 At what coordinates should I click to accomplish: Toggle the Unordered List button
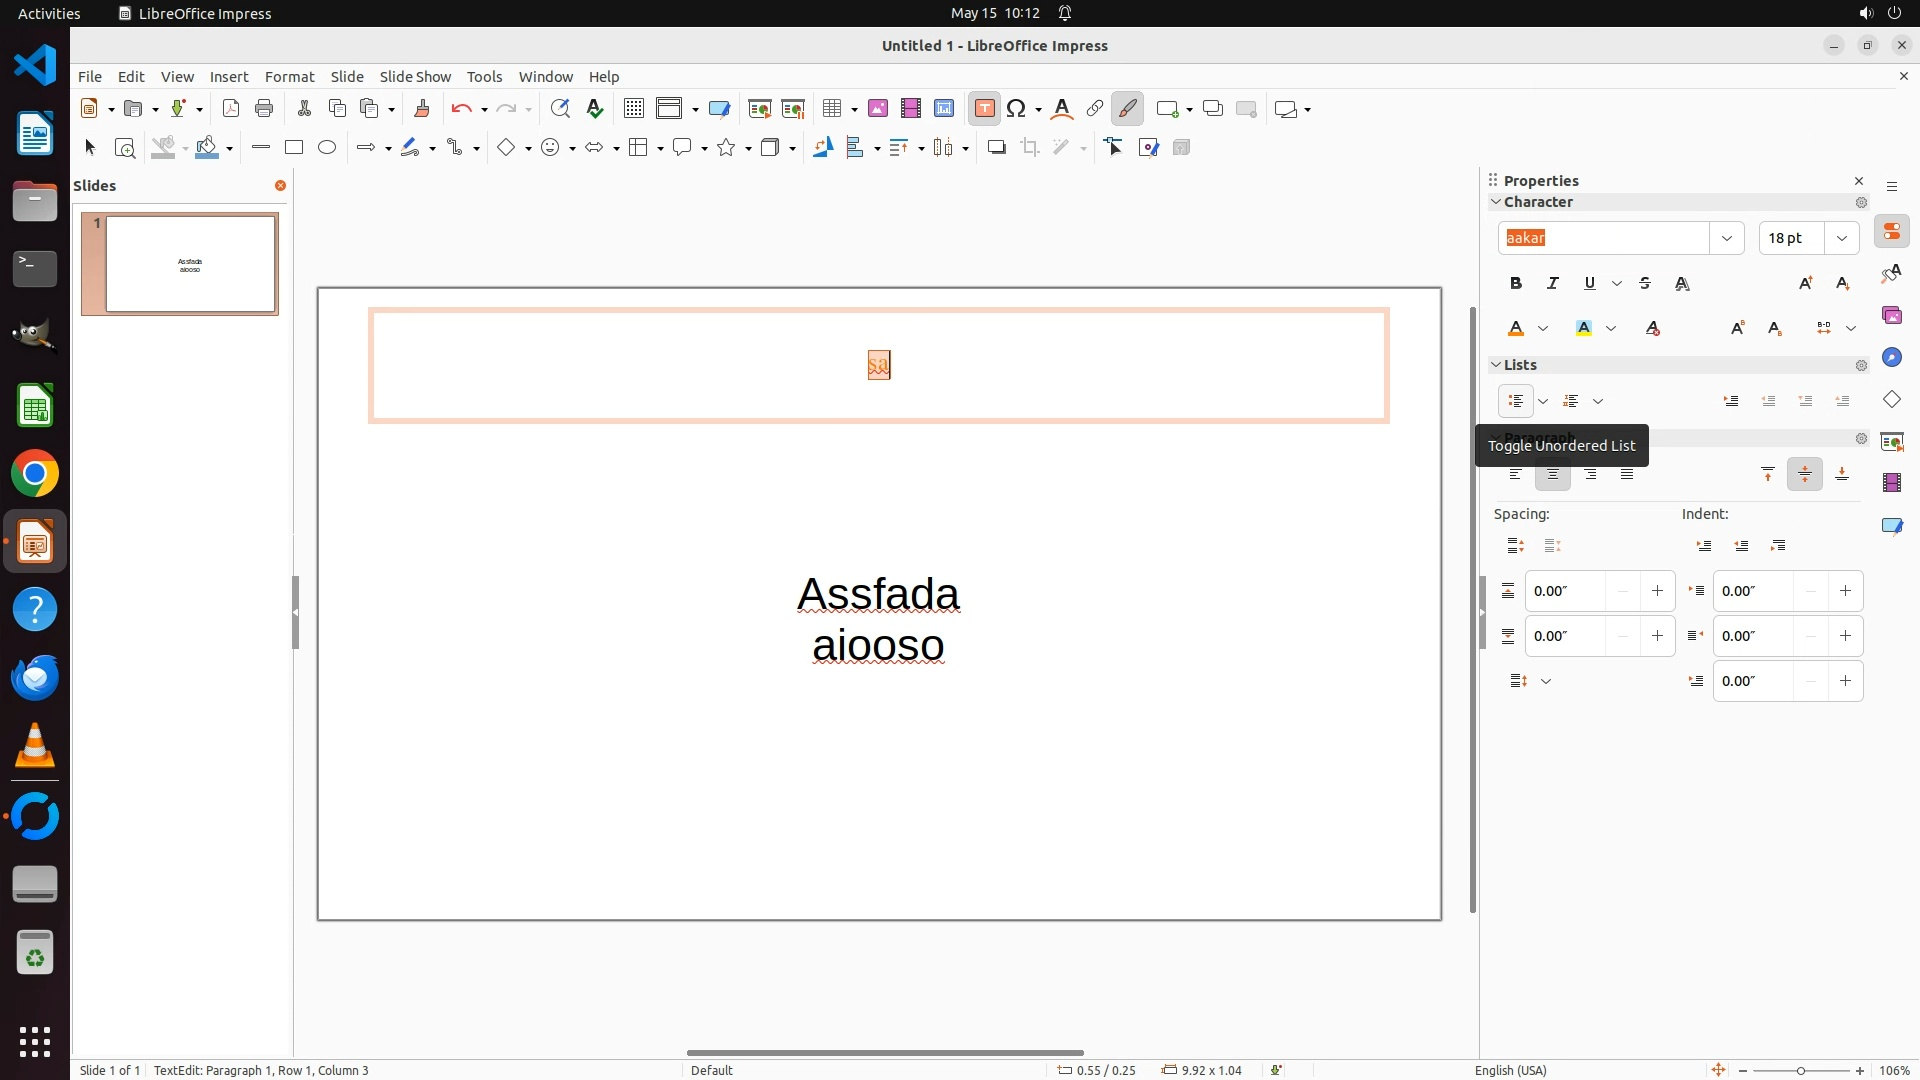(x=1516, y=401)
